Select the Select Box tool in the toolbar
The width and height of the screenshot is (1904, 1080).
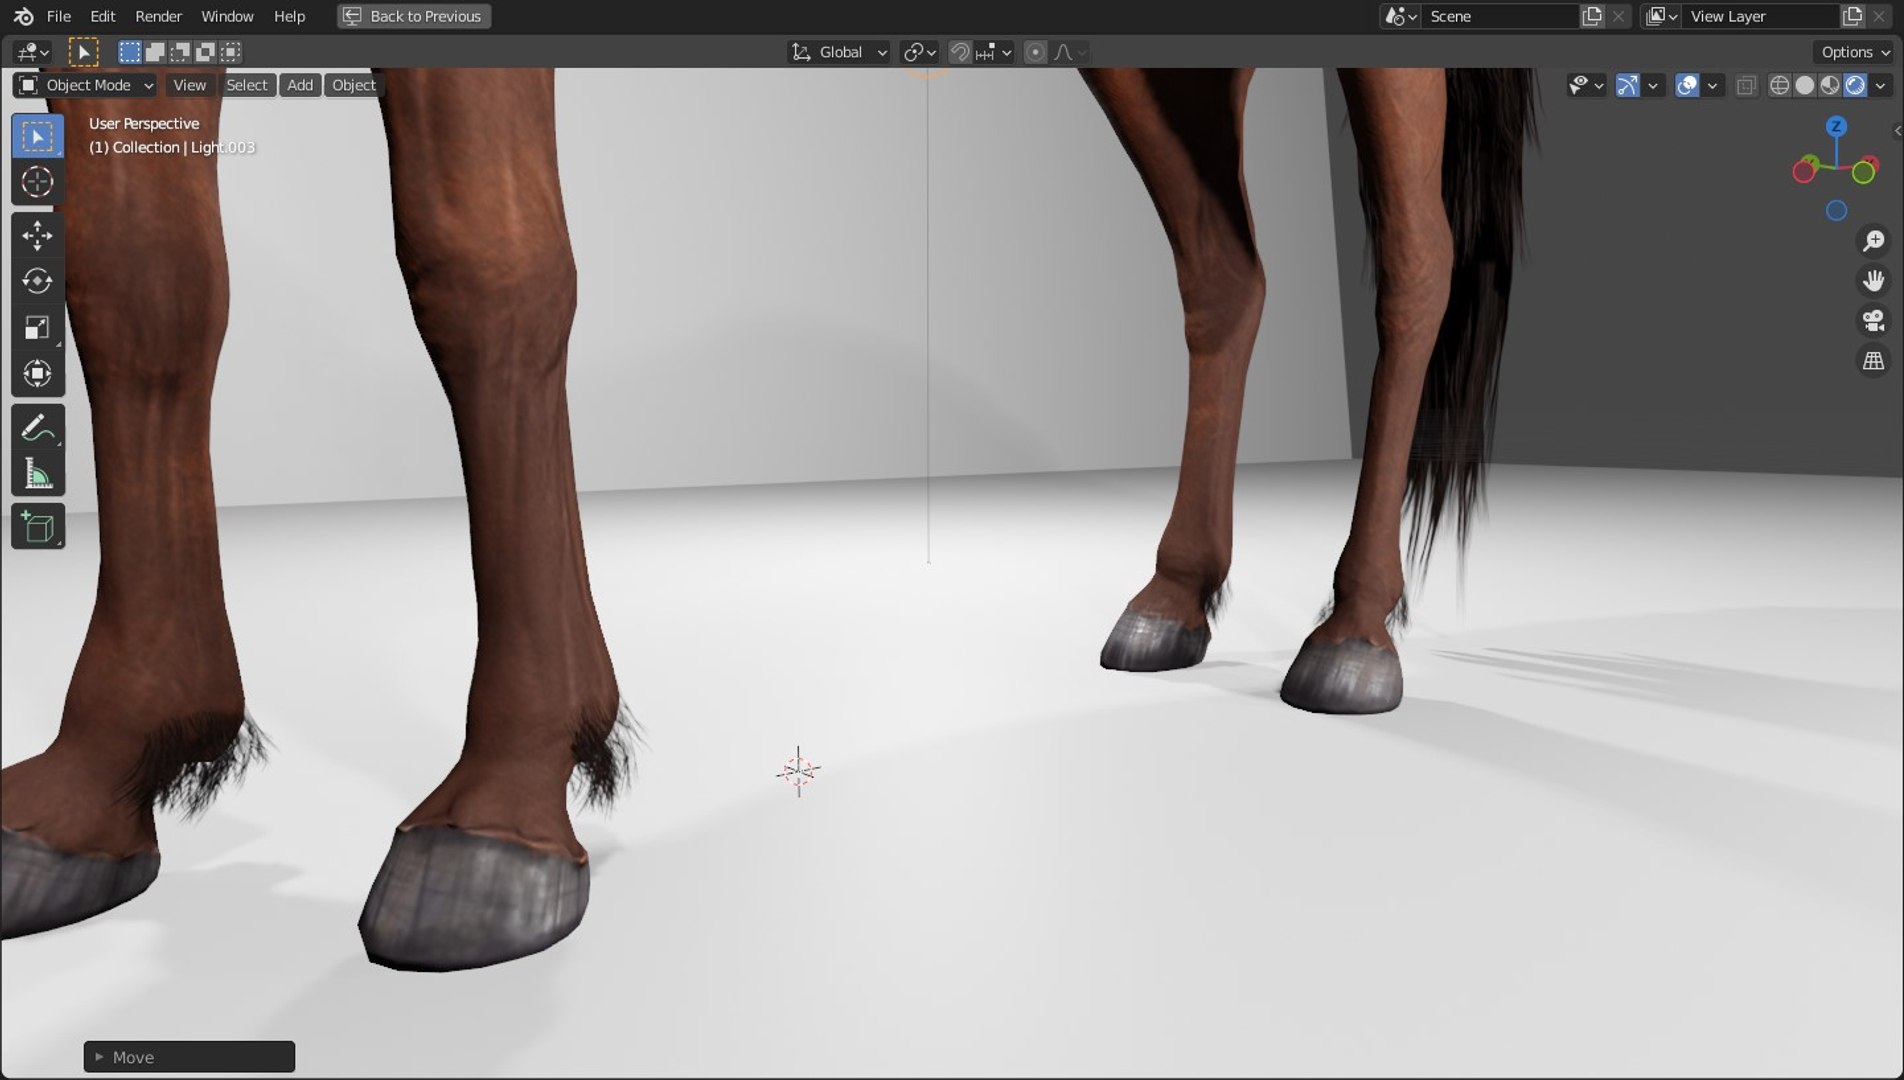tap(38, 136)
